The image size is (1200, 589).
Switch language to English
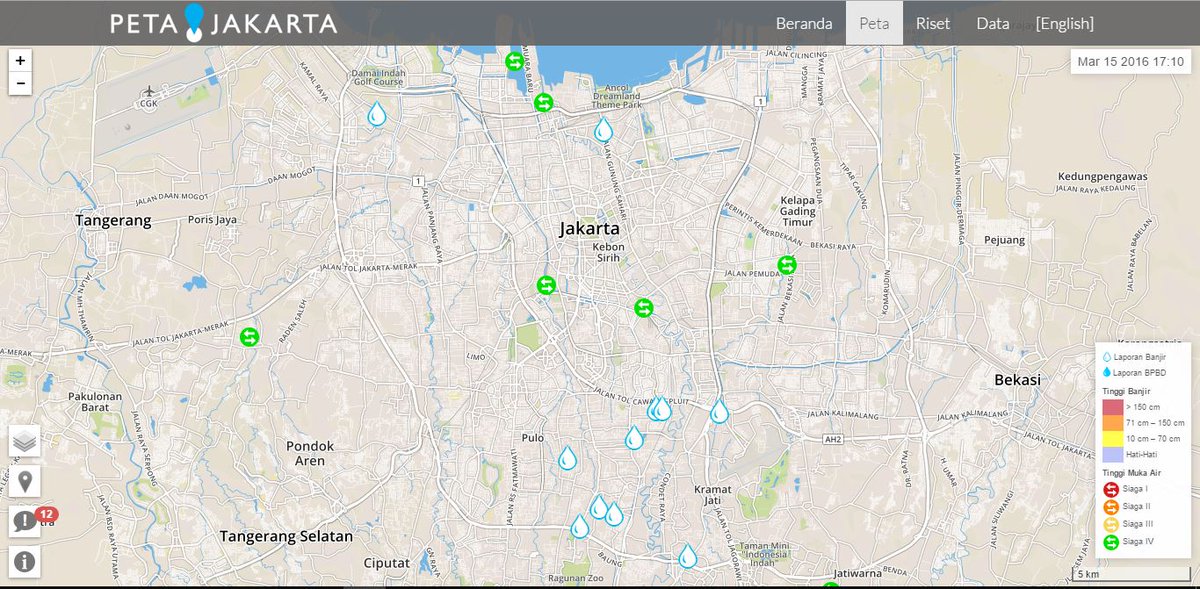click(1065, 23)
